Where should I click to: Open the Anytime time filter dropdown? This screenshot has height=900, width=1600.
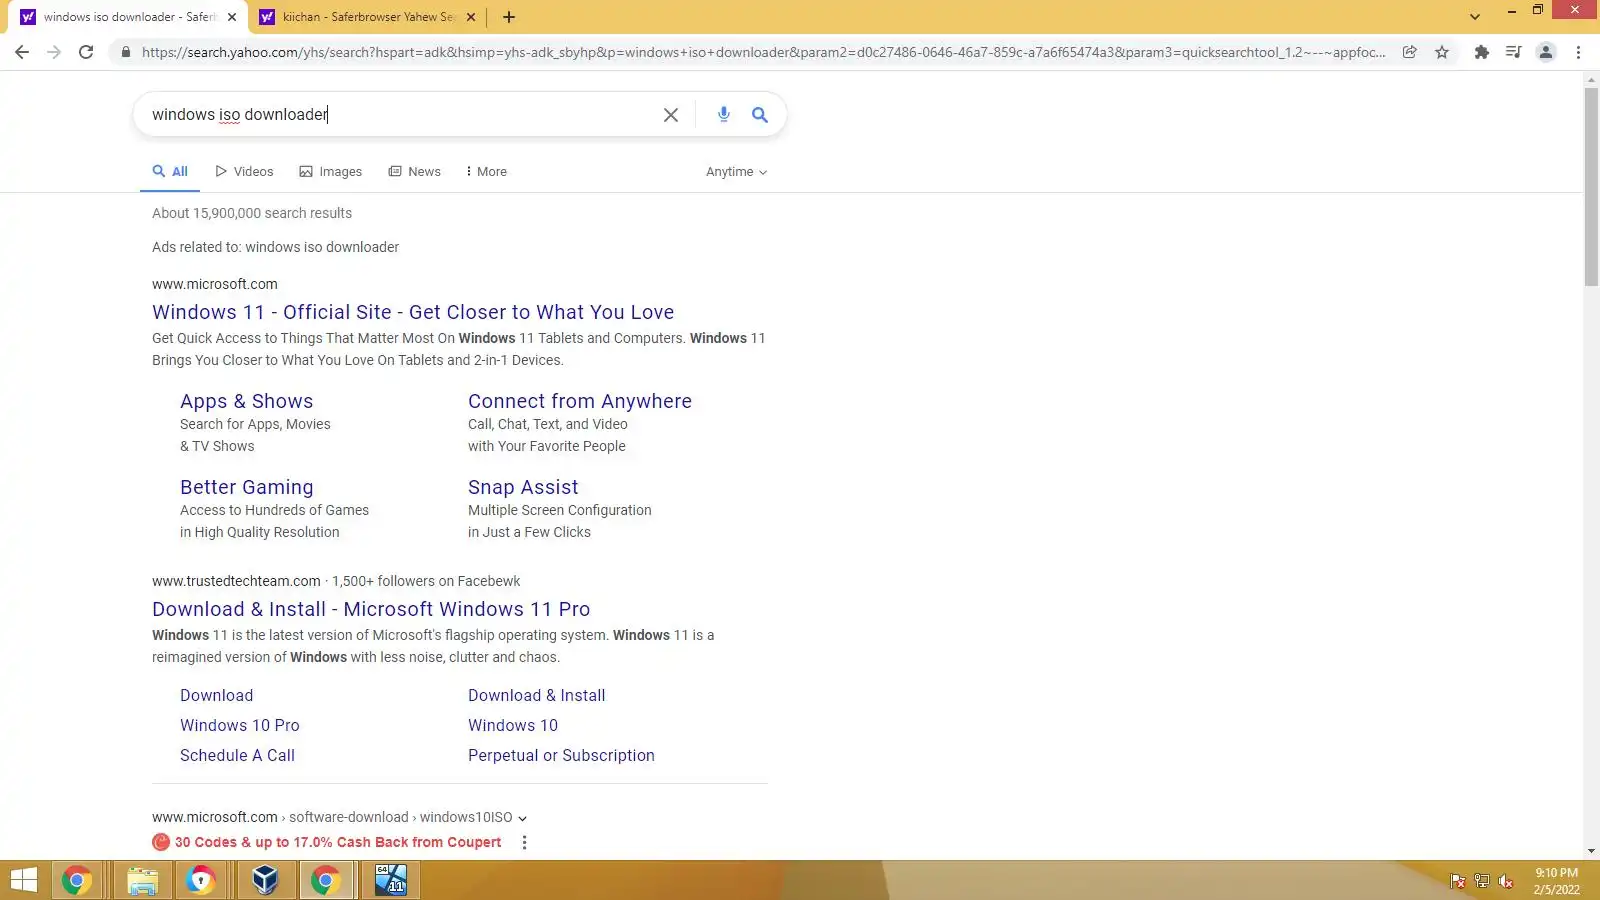[x=737, y=172]
